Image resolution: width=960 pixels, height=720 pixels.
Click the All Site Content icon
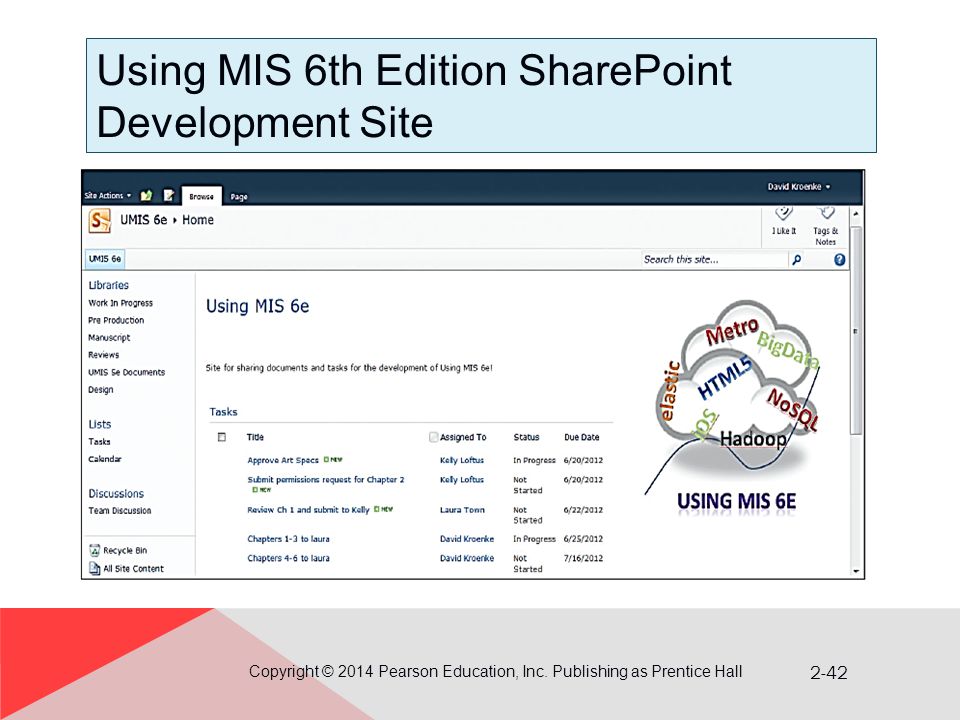pos(94,569)
